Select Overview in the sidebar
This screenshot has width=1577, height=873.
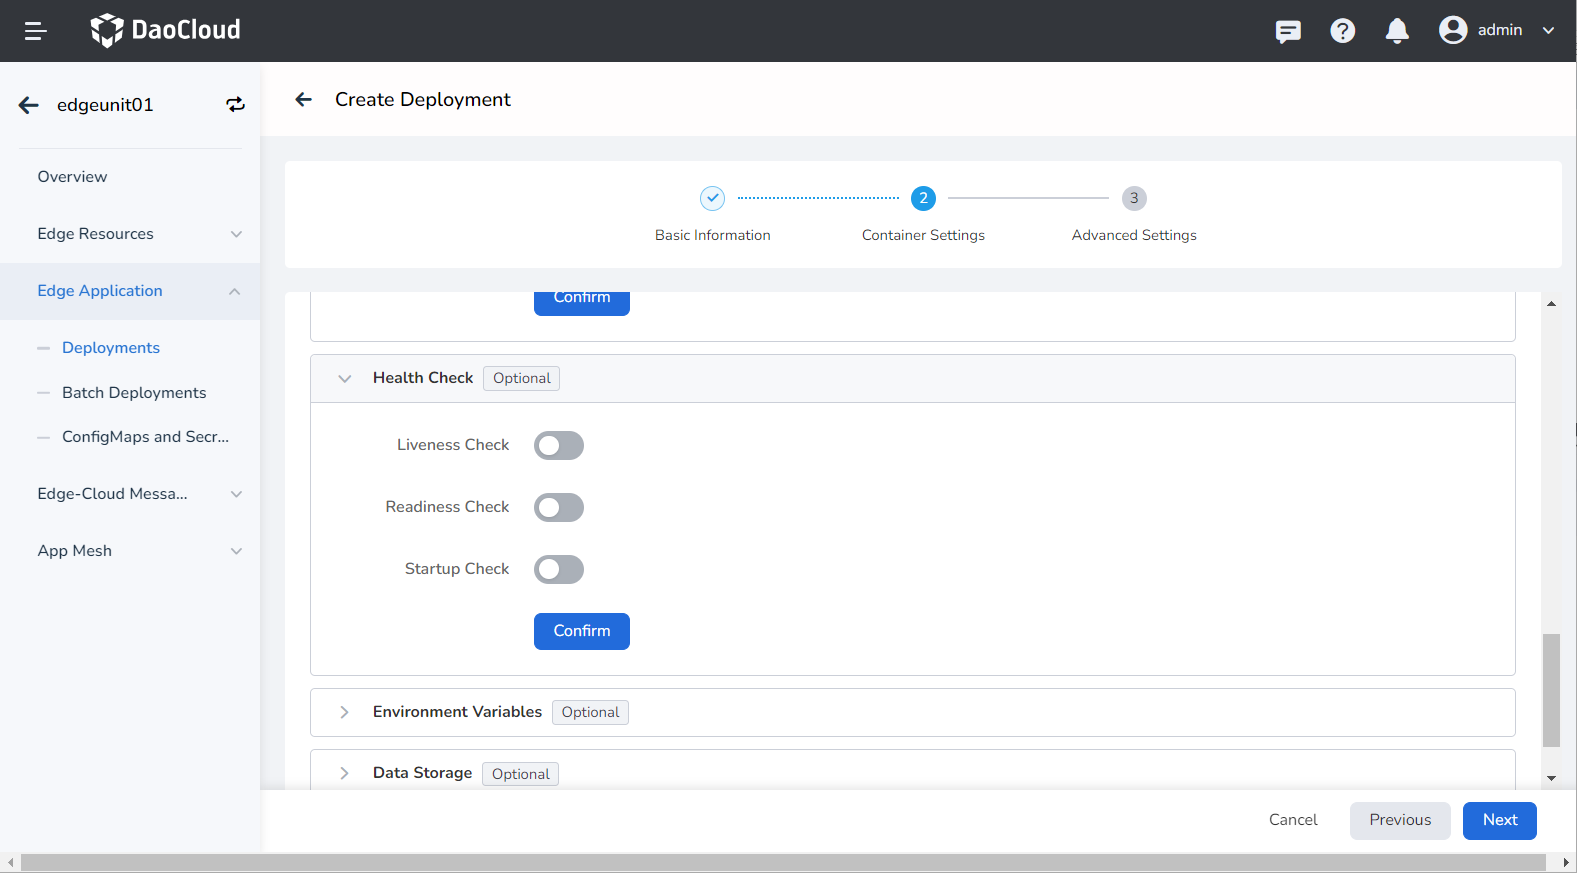click(x=72, y=177)
